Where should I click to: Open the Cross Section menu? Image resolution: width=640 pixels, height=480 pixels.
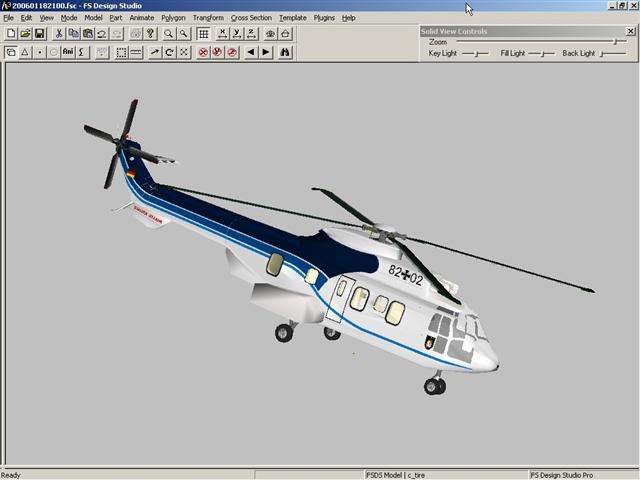pyautogui.click(x=251, y=18)
